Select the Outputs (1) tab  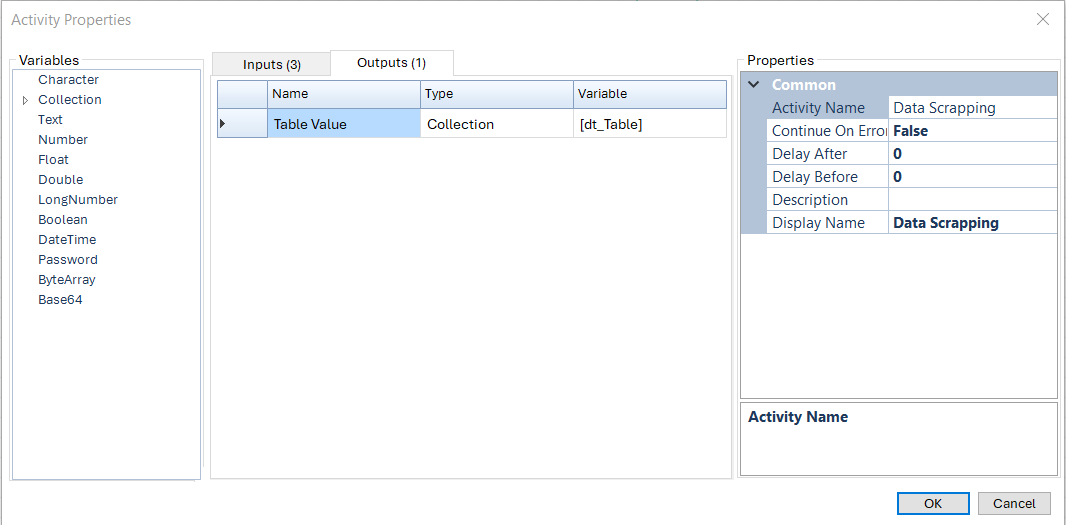[391, 63]
